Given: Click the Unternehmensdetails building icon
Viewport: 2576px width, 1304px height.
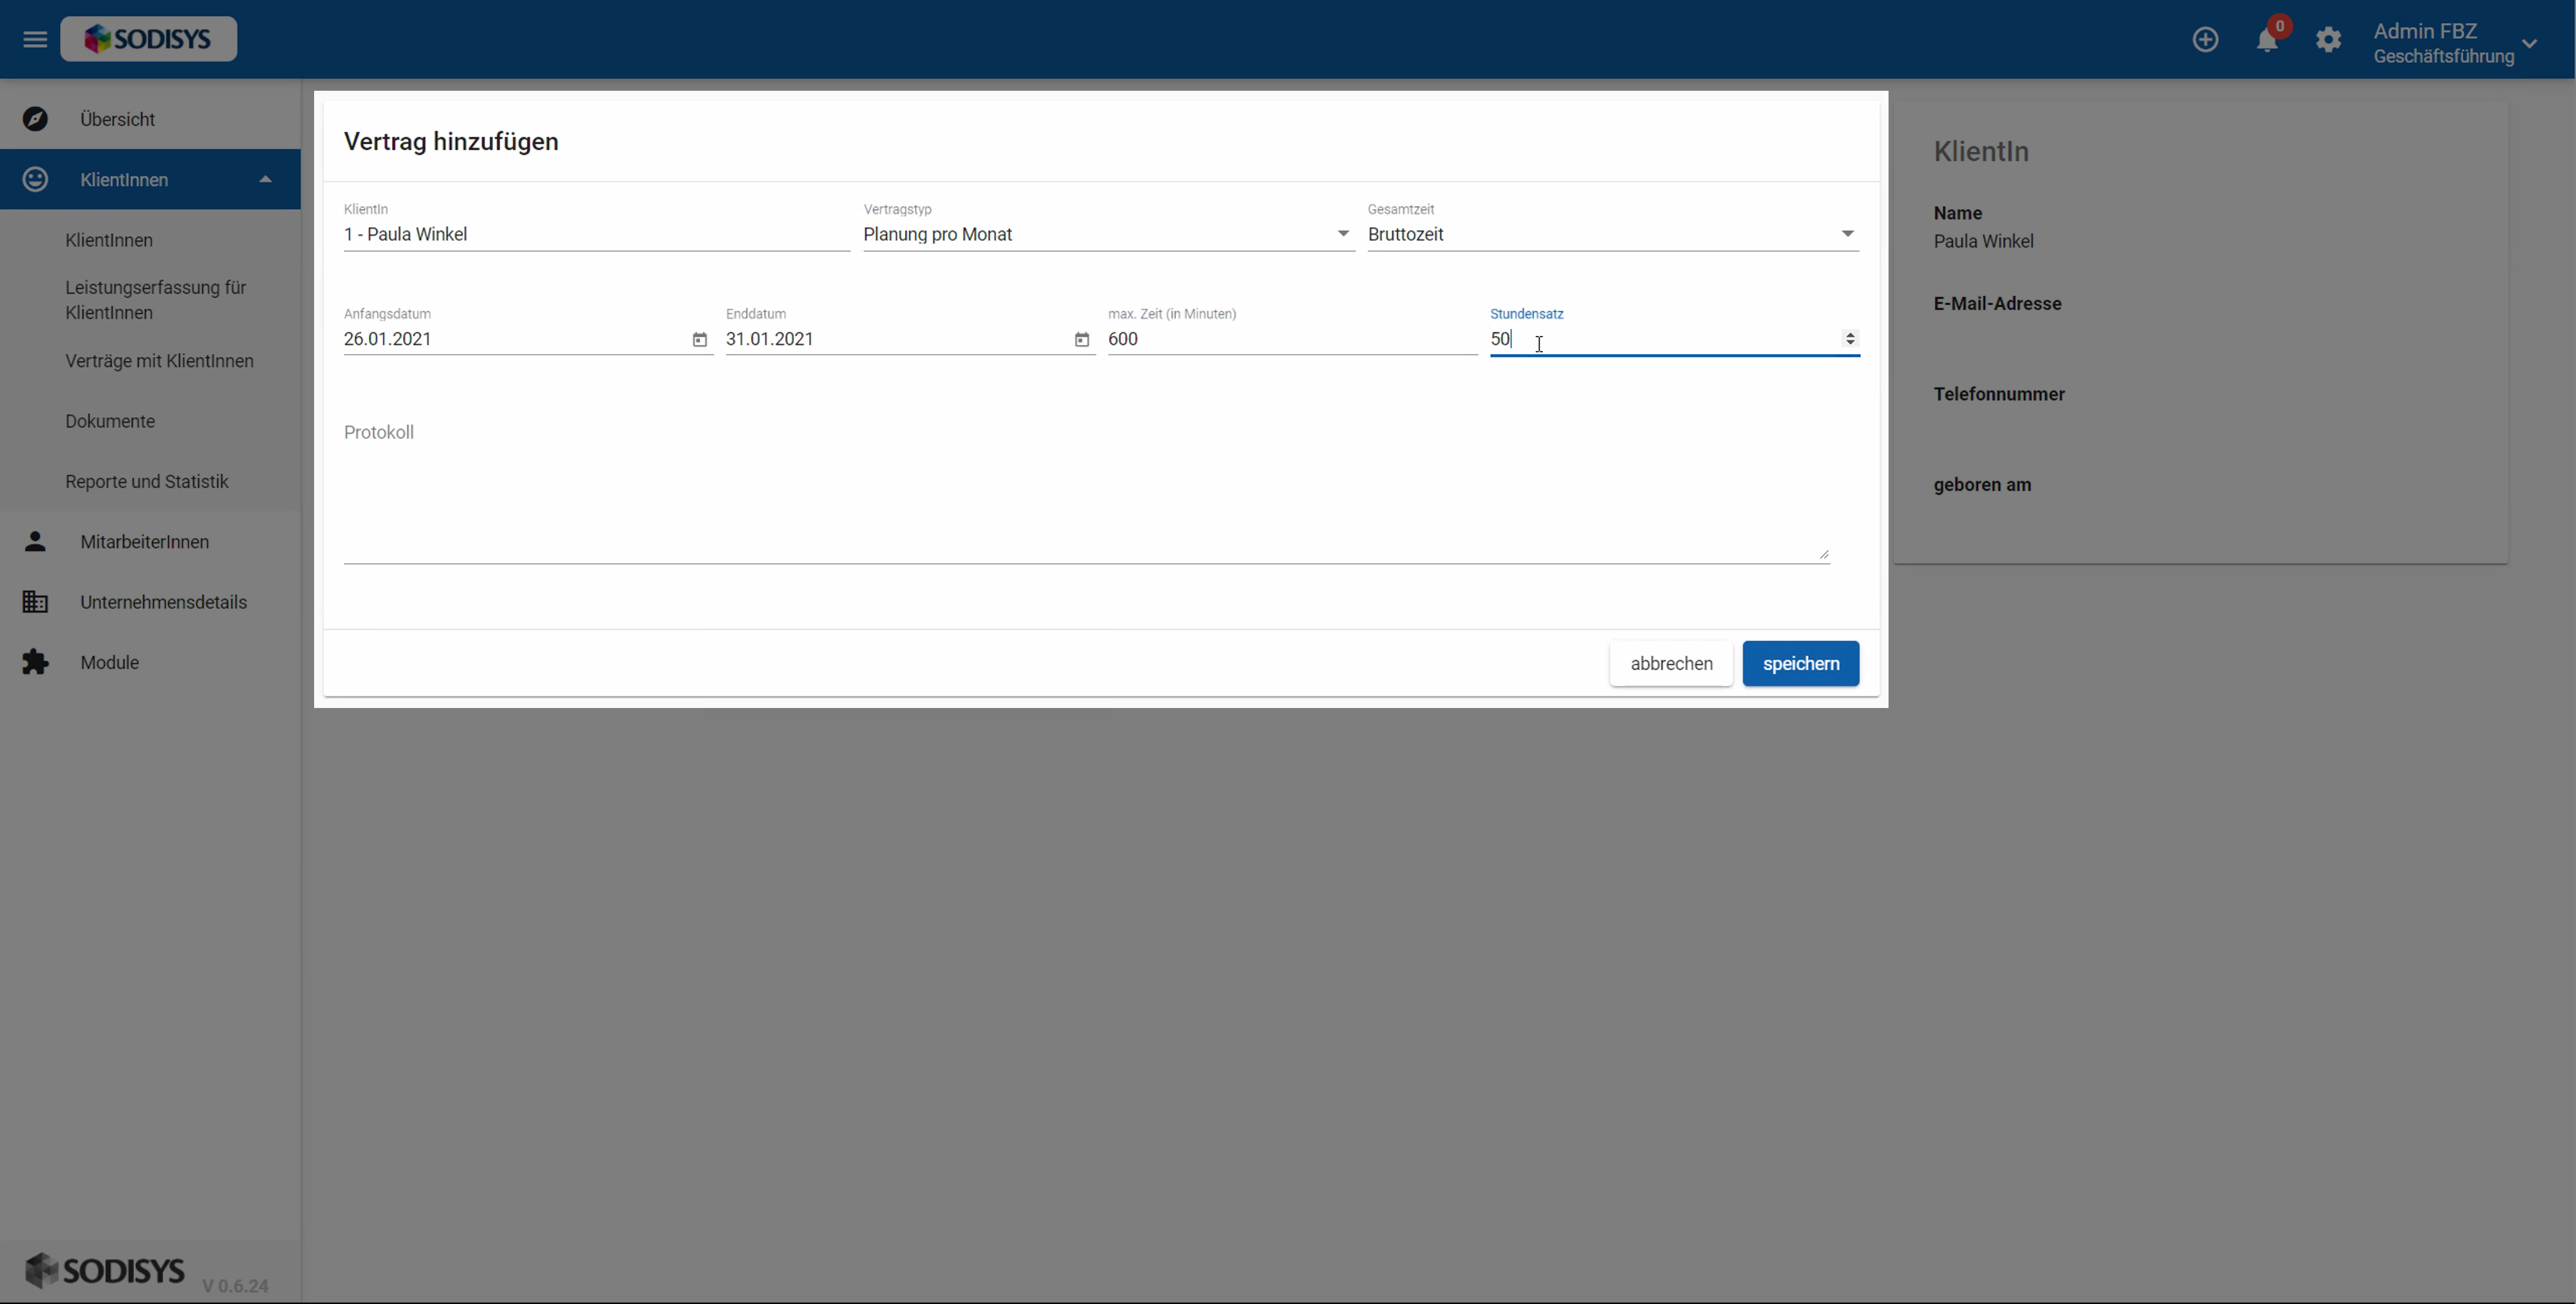Looking at the screenshot, I should tap(35, 602).
